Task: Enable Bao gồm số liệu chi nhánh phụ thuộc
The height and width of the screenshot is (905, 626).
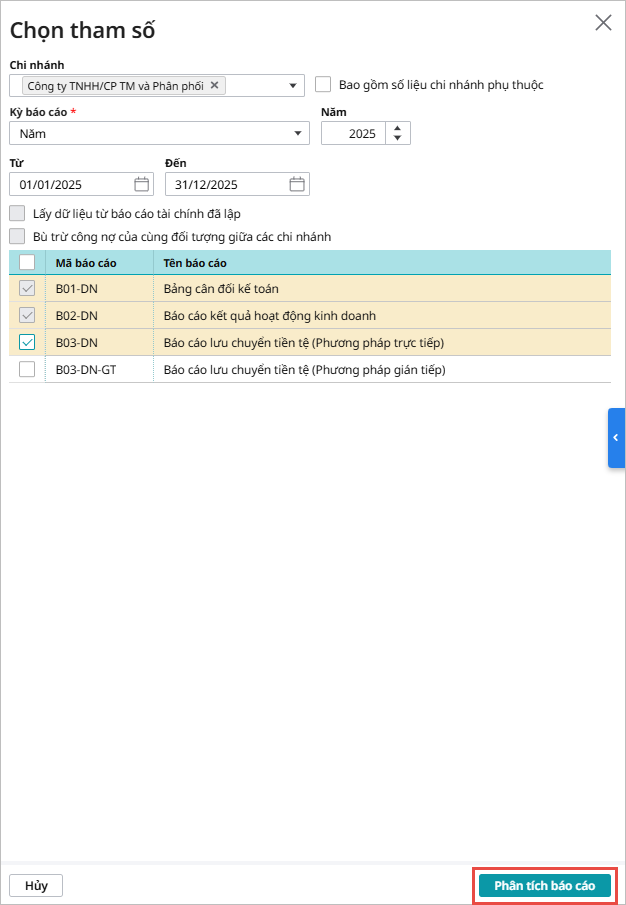Action: [323, 85]
